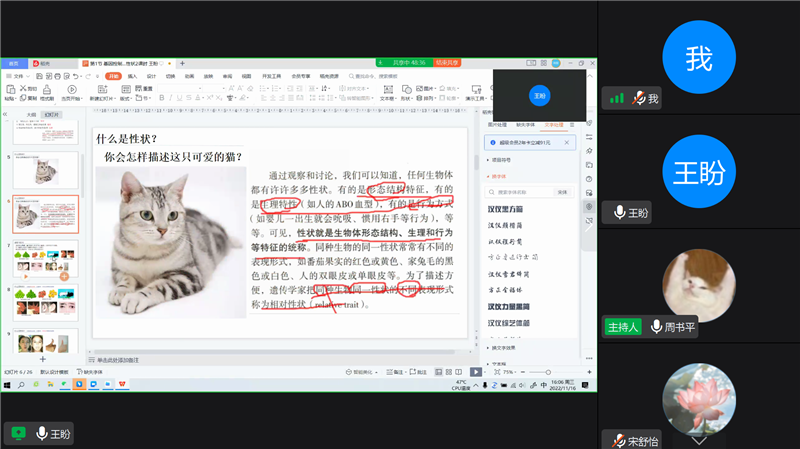Viewport: 800px width, 449px height.
Task: Toggle superscript X² formatting
Action: point(210,97)
